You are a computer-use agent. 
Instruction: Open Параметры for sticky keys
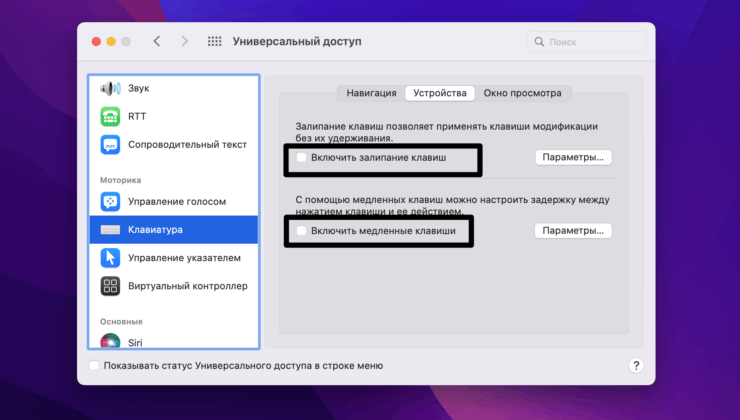coord(573,158)
